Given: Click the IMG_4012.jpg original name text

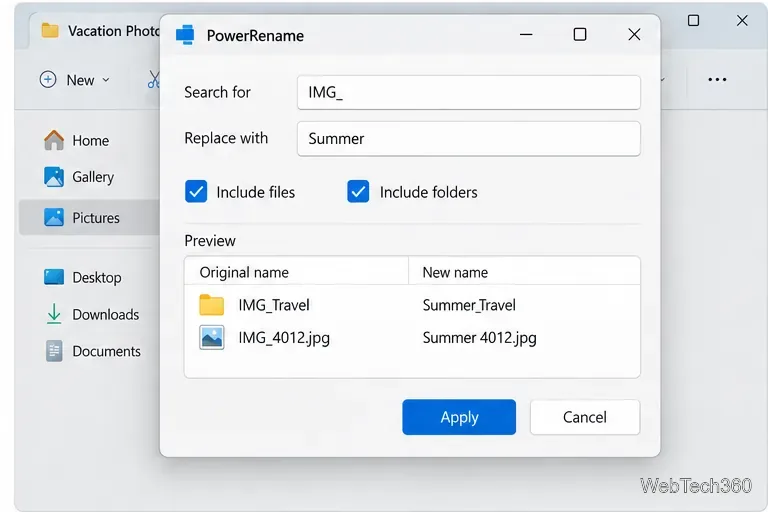Looking at the screenshot, I should (284, 338).
